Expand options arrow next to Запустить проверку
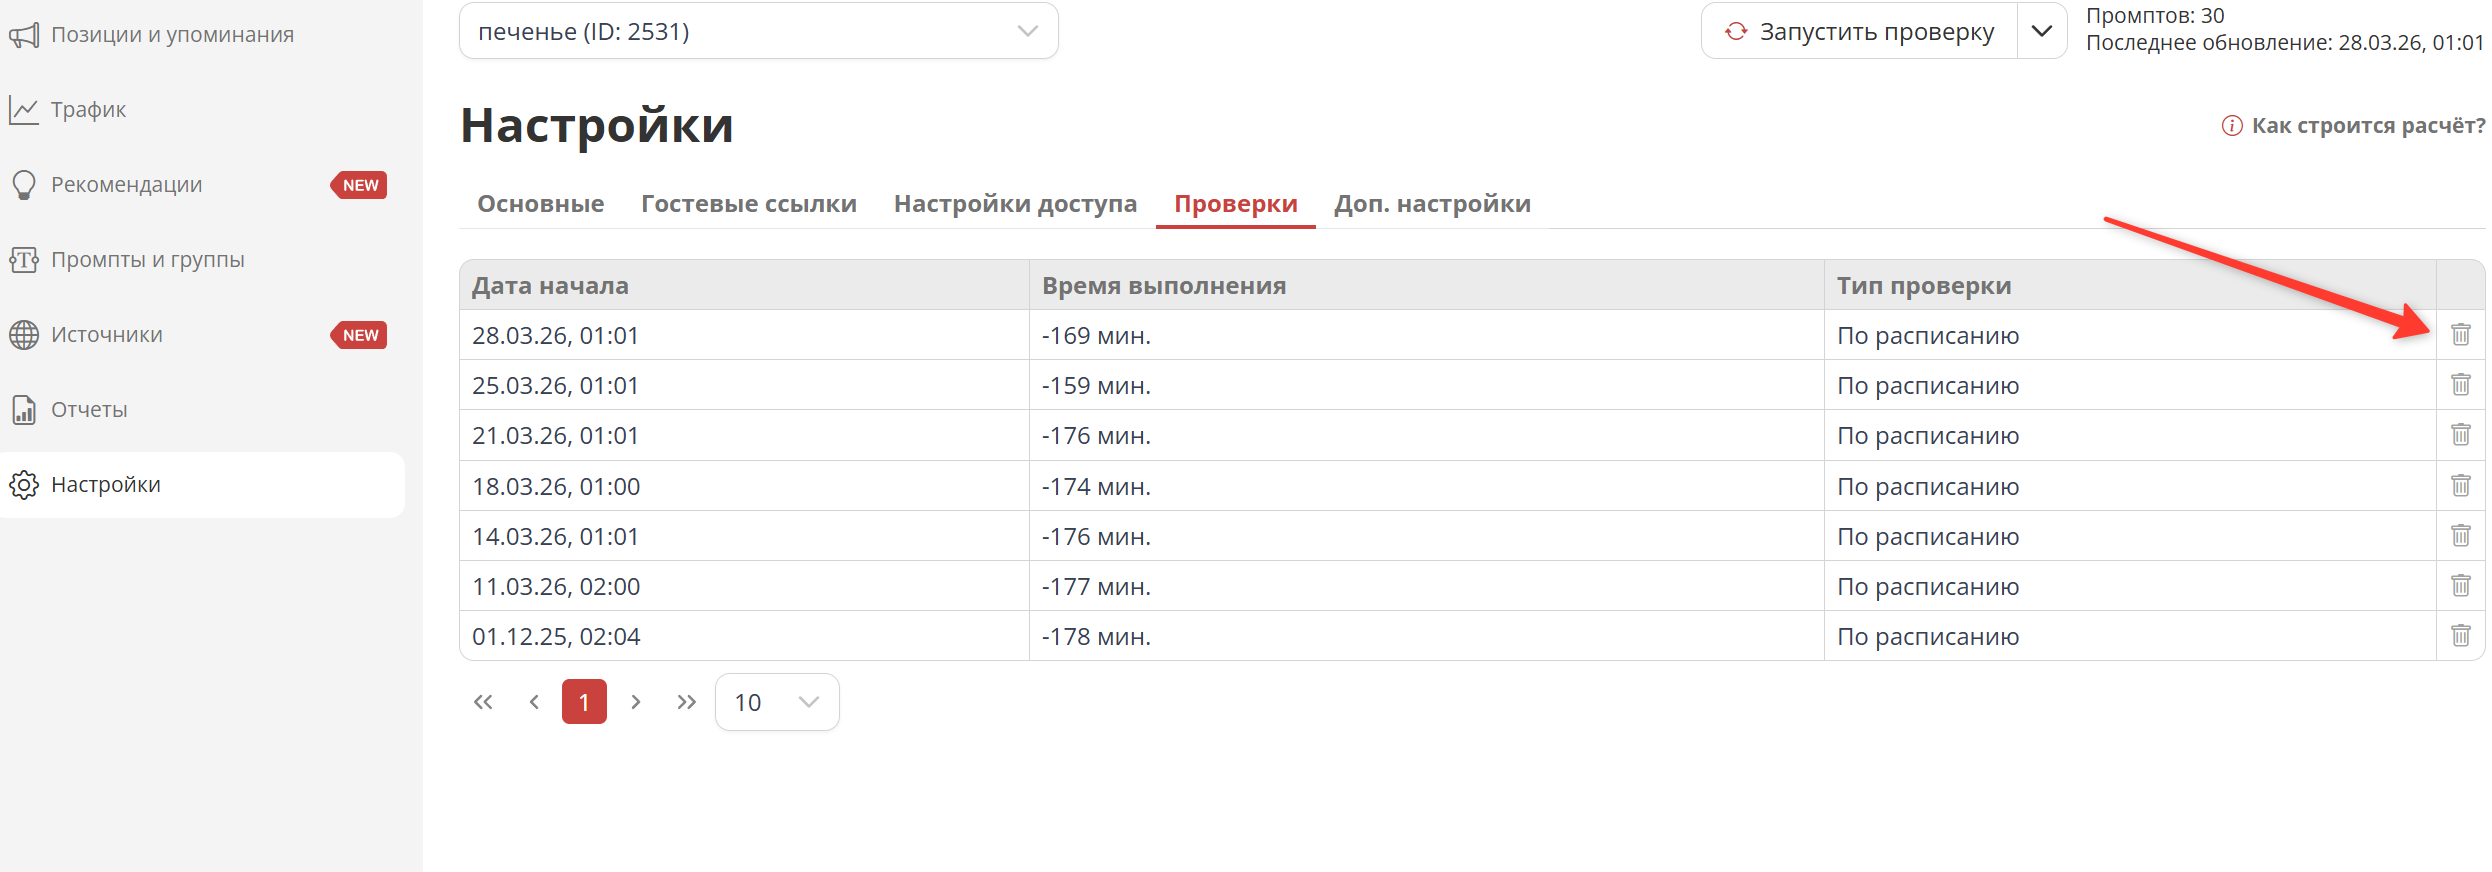The height and width of the screenshot is (872, 2492). coord(2041,32)
